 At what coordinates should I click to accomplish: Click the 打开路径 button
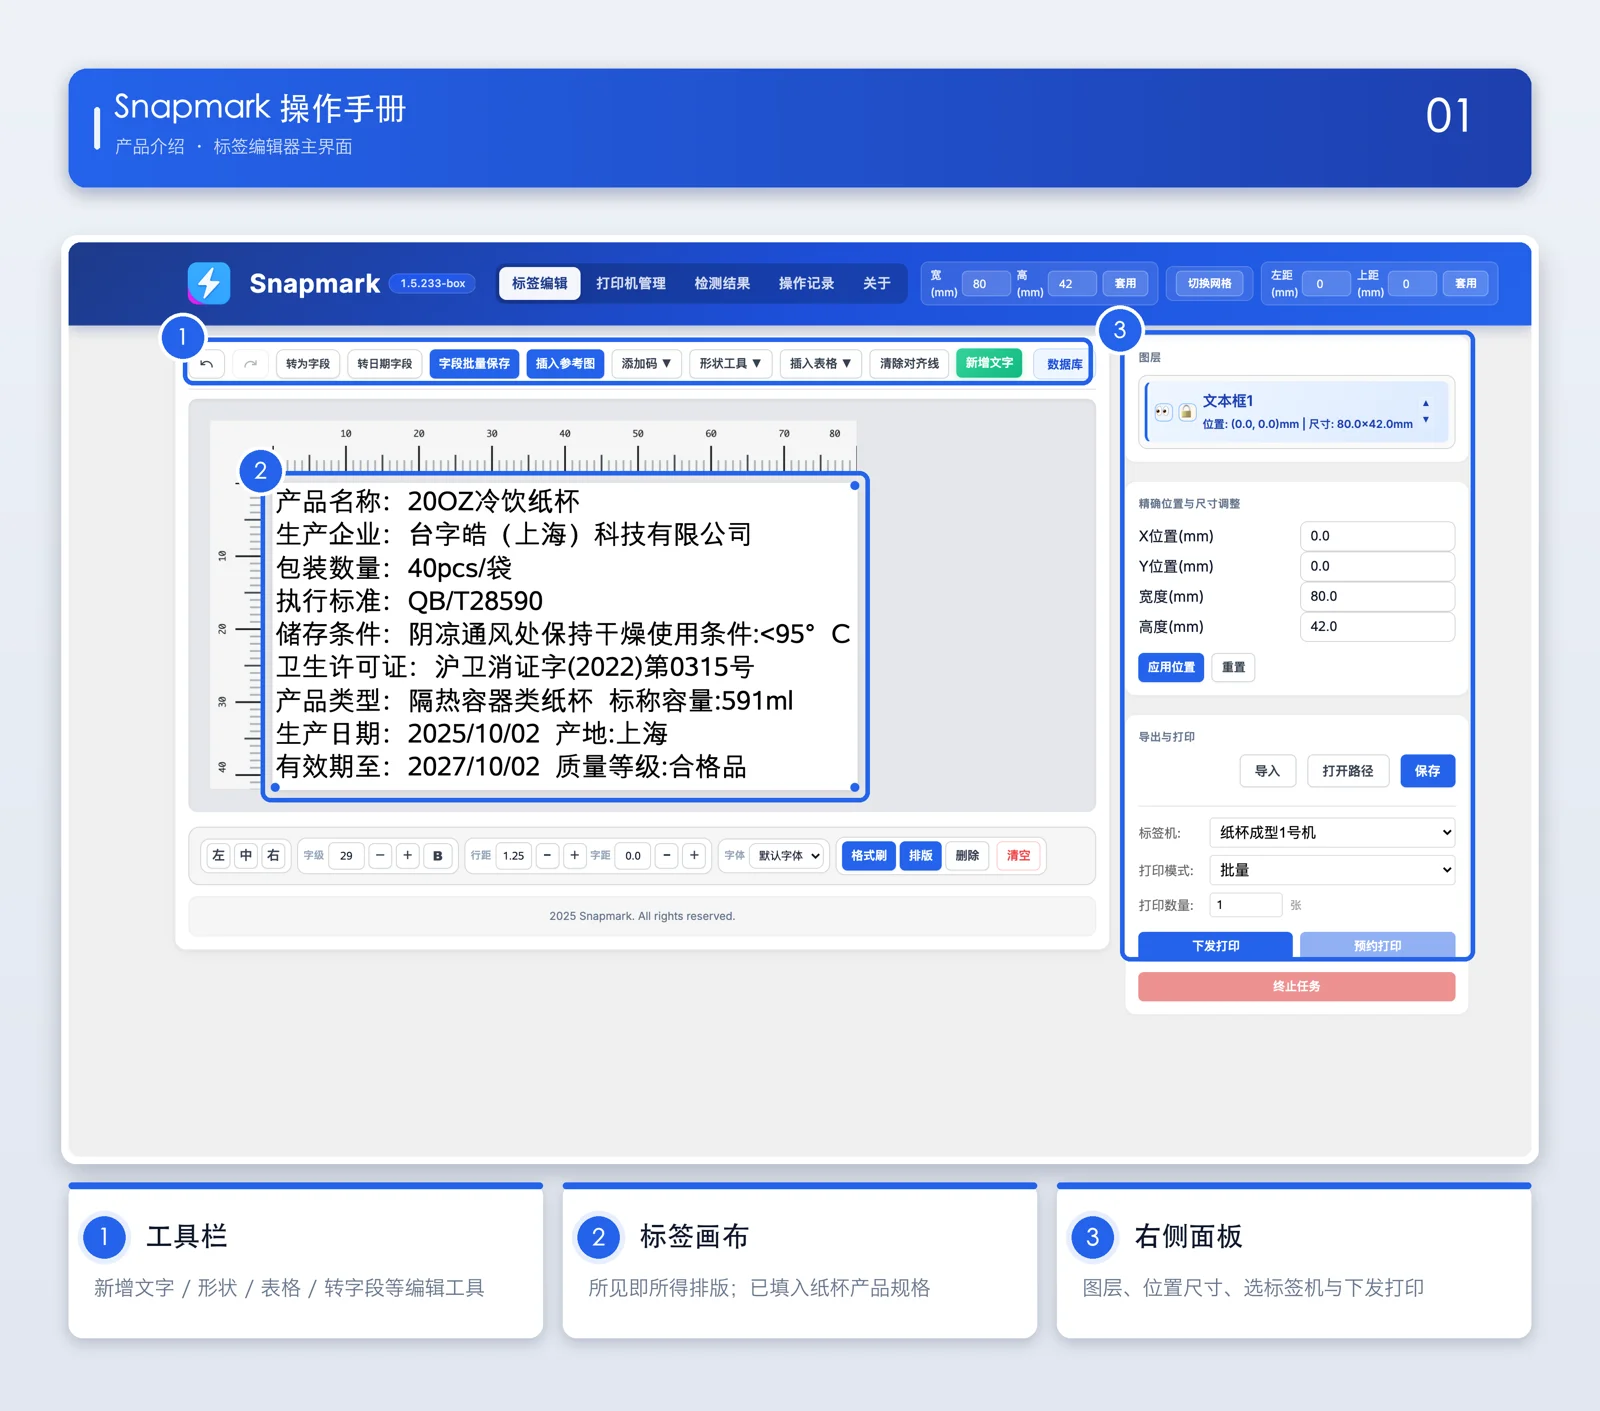click(x=1348, y=771)
